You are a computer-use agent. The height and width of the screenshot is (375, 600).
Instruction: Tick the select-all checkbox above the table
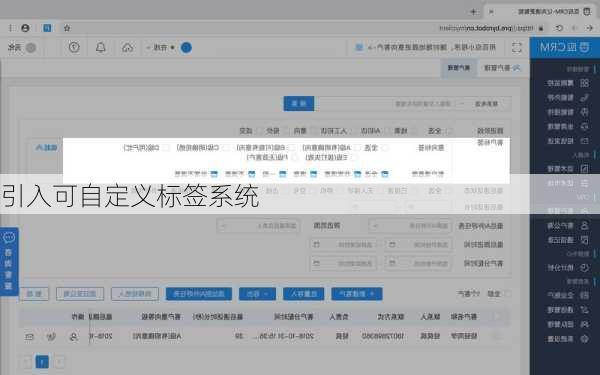(507, 294)
